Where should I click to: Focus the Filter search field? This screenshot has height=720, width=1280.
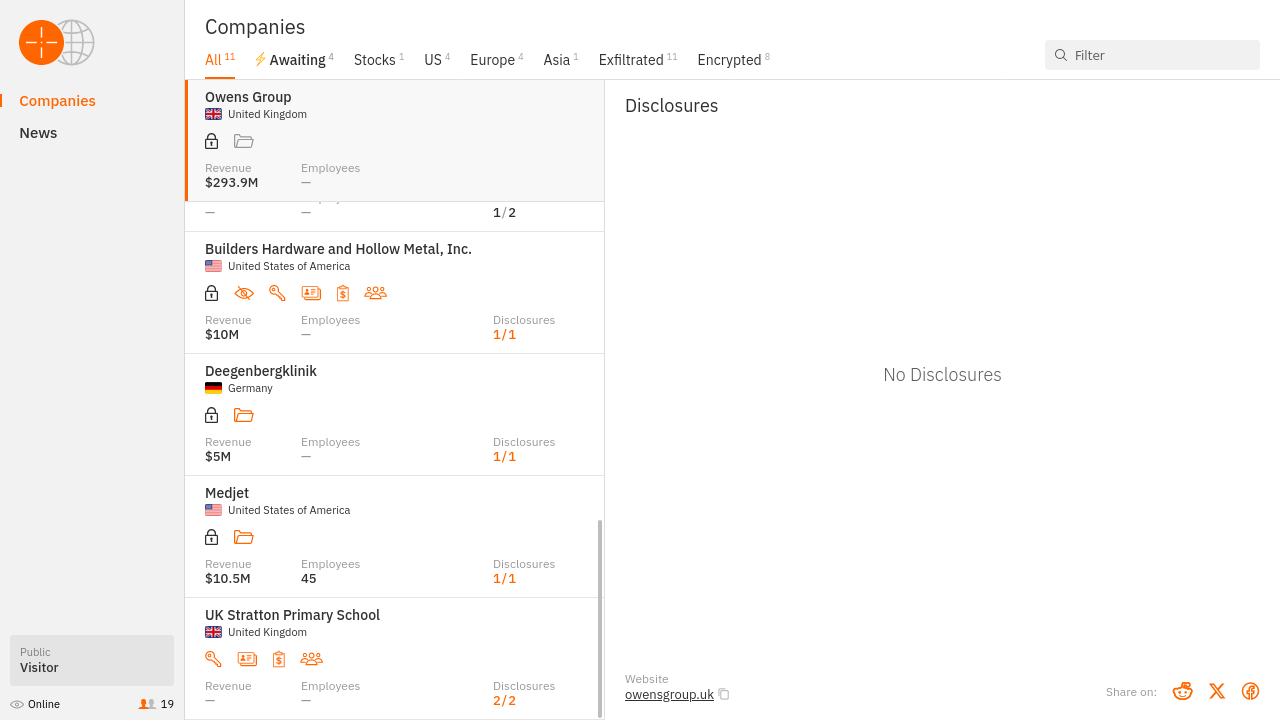[1152, 55]
